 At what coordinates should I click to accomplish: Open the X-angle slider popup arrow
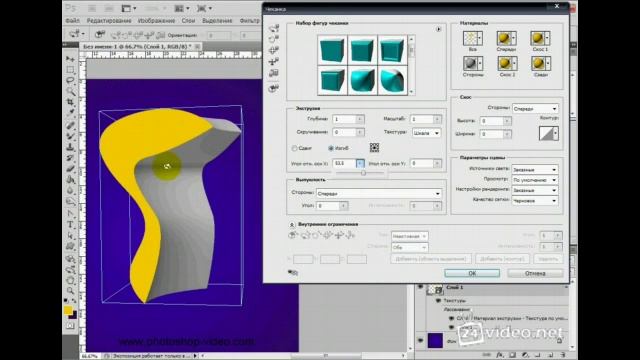point(360,163)
